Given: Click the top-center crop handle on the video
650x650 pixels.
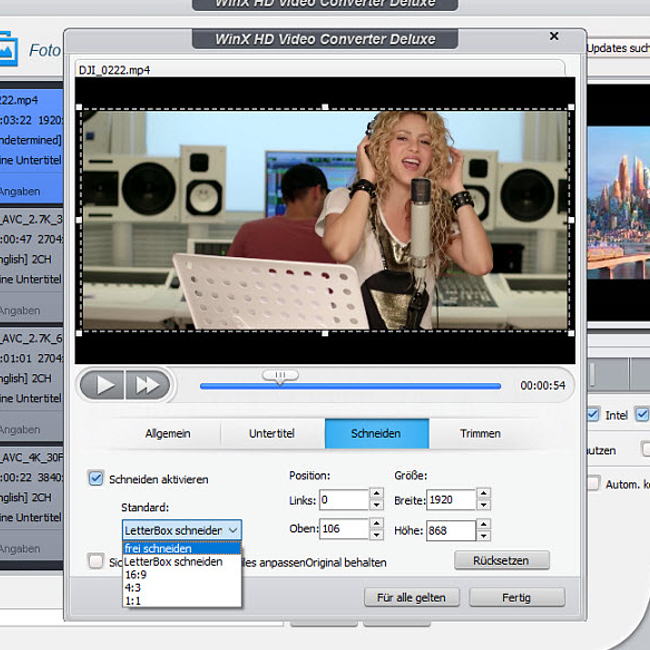Looking at the screenshot, I should tap(325, 107).
